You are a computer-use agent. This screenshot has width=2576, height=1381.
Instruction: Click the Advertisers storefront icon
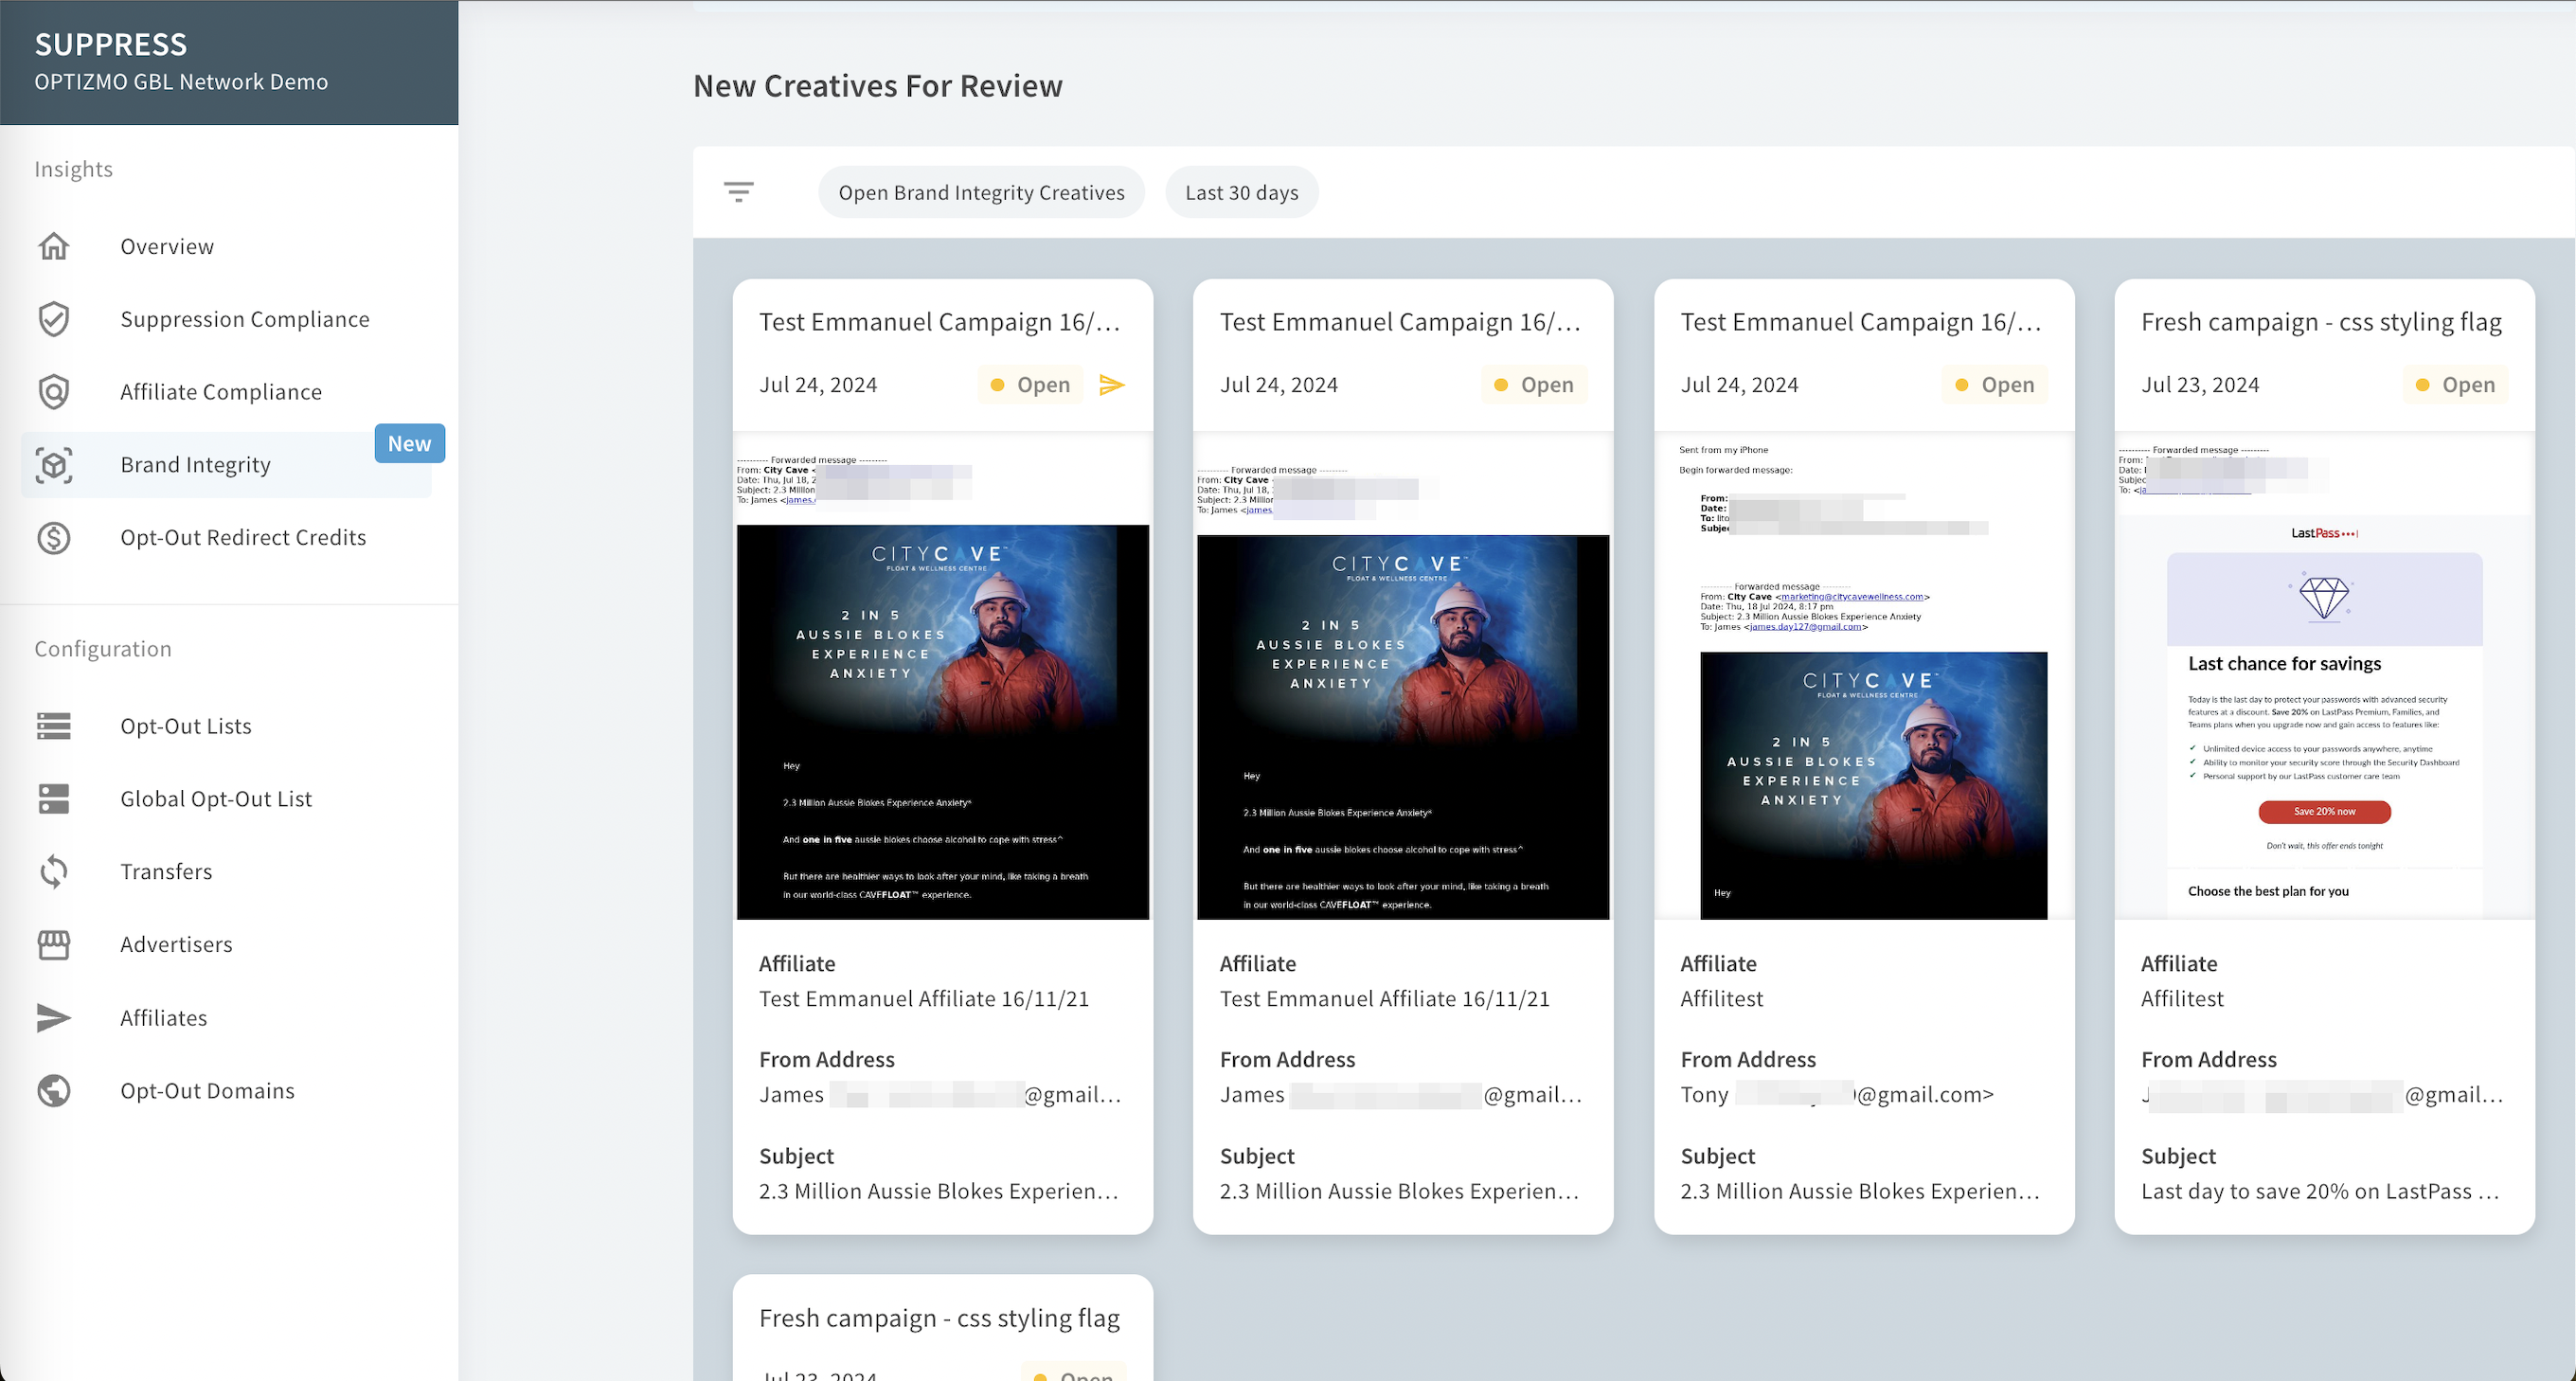coord(54,945)
